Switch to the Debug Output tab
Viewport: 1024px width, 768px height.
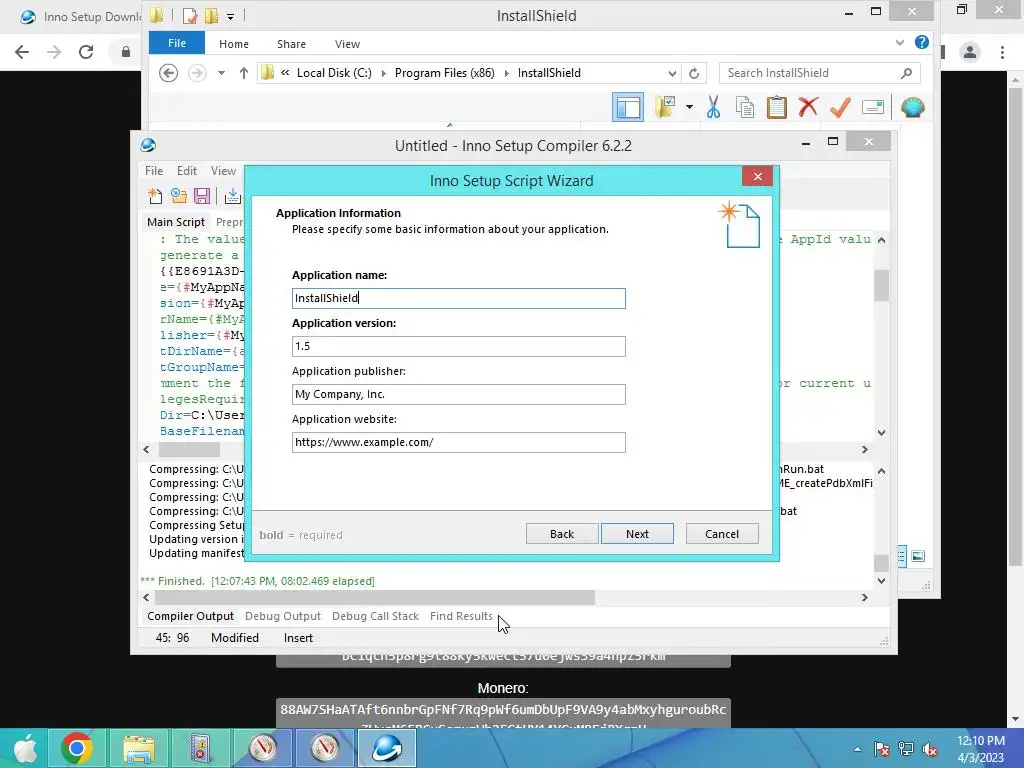(x=283, y=616)
